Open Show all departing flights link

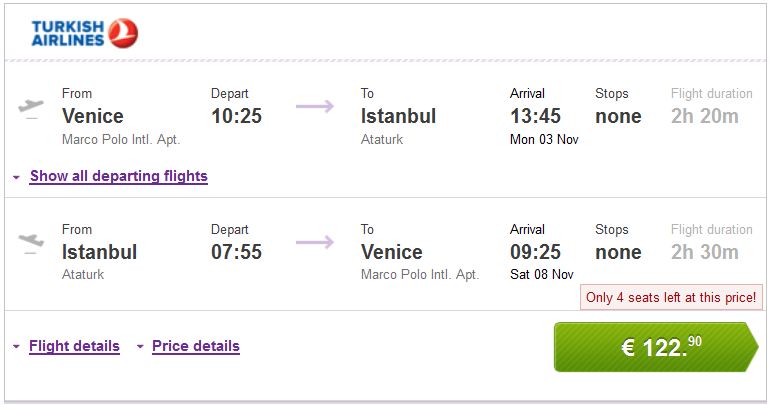118,177
